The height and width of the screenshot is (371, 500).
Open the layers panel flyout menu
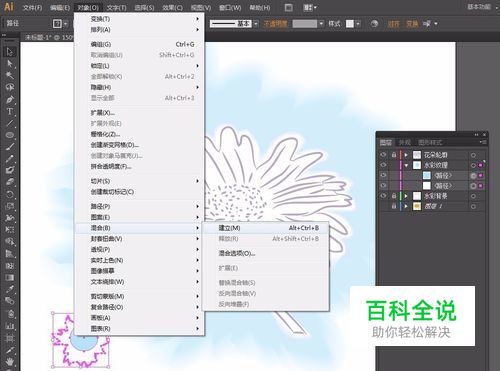483,142
